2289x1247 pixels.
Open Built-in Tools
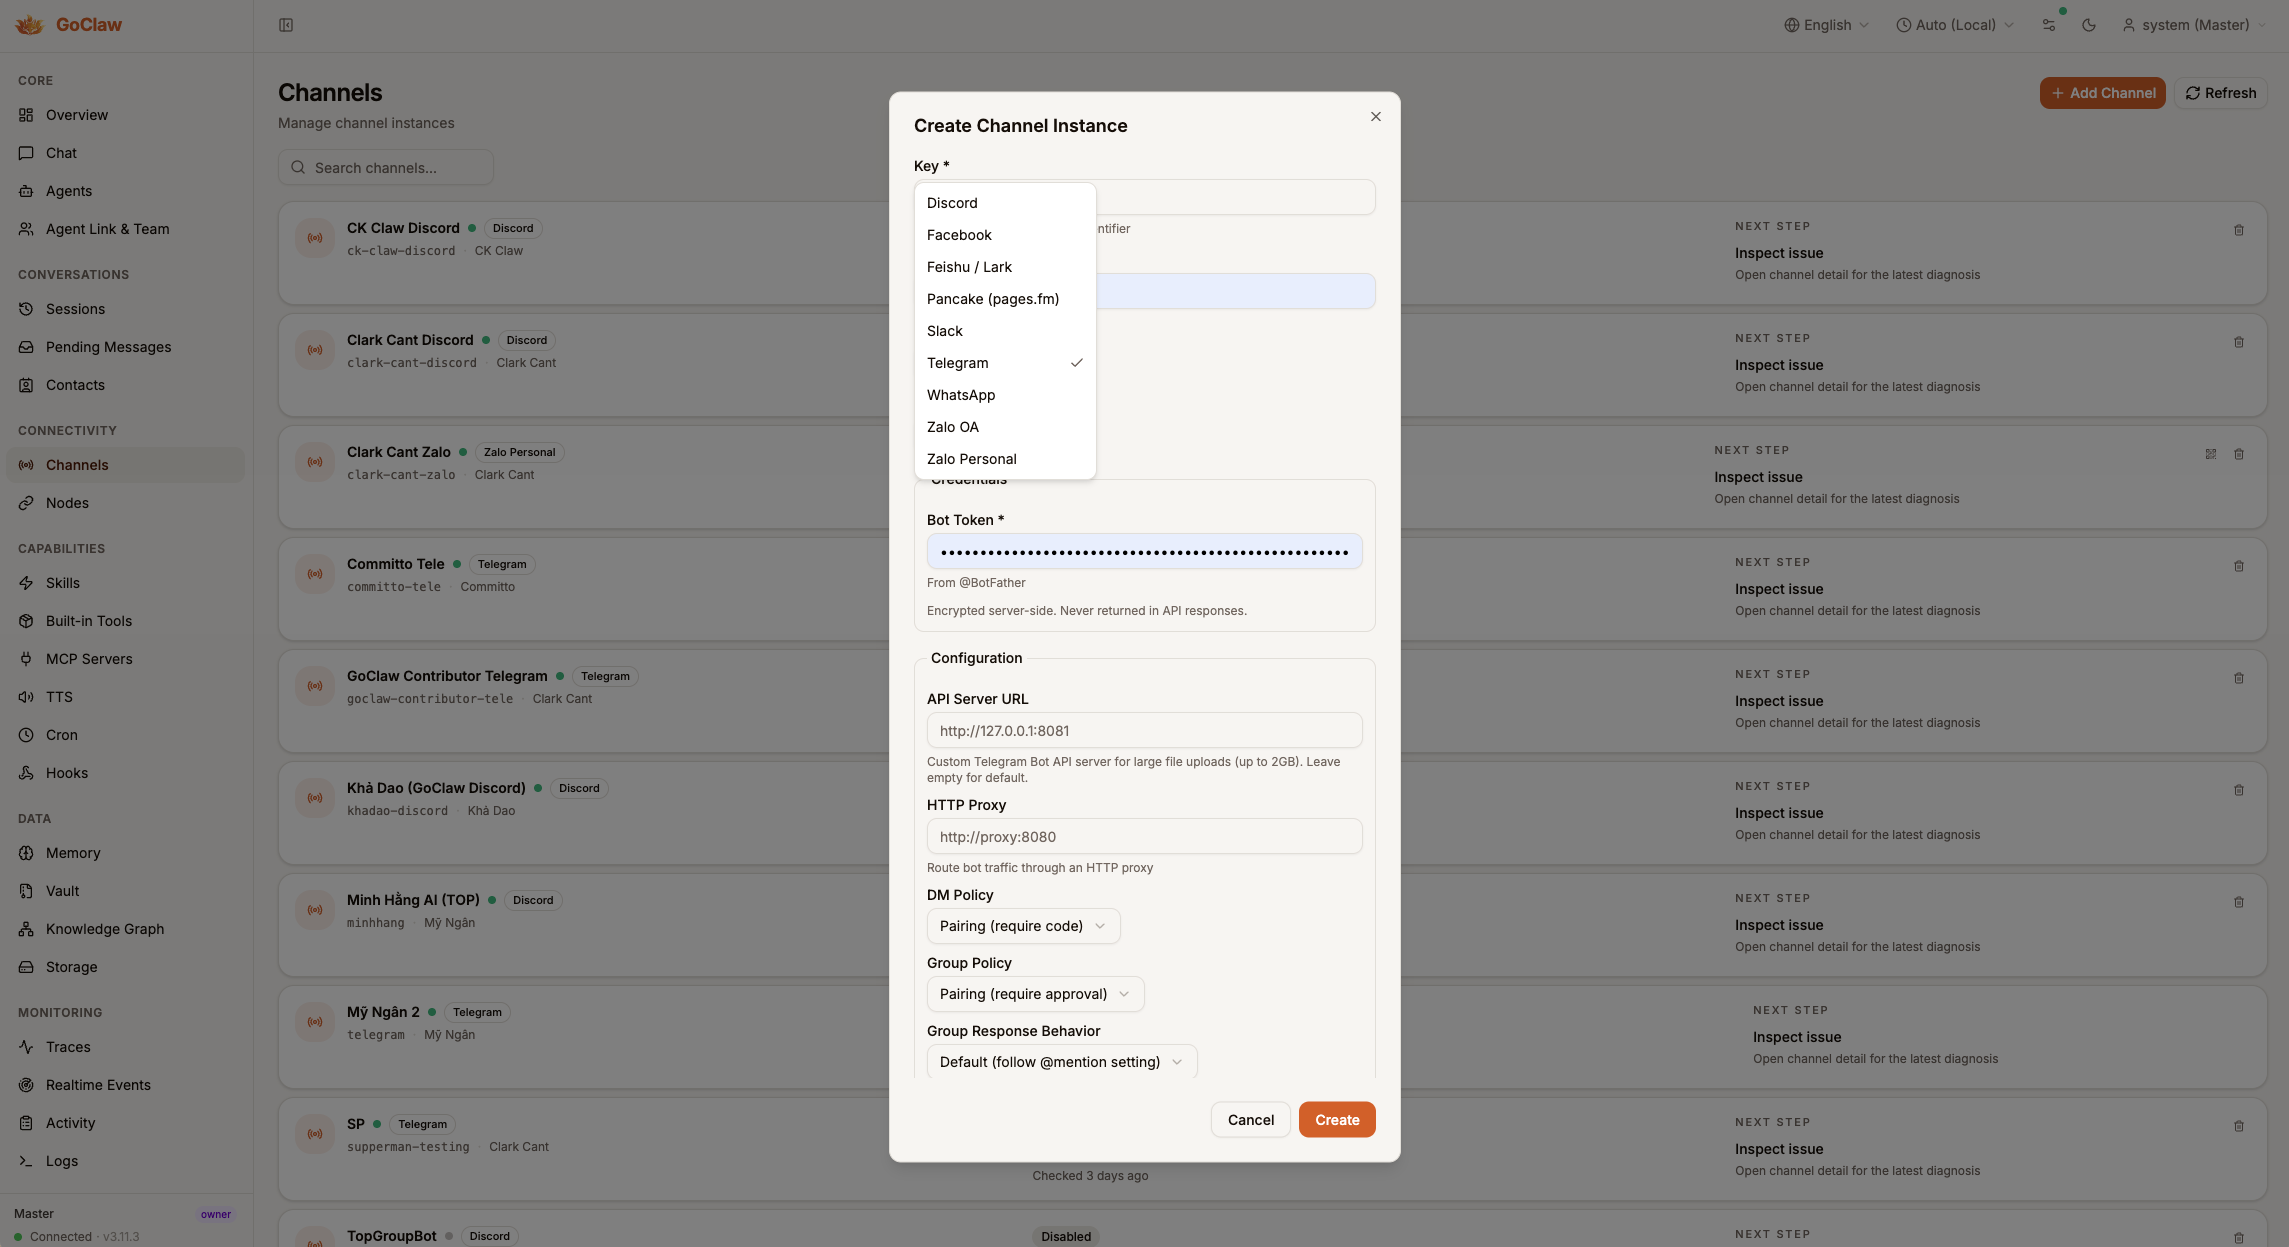pos(126,621)
